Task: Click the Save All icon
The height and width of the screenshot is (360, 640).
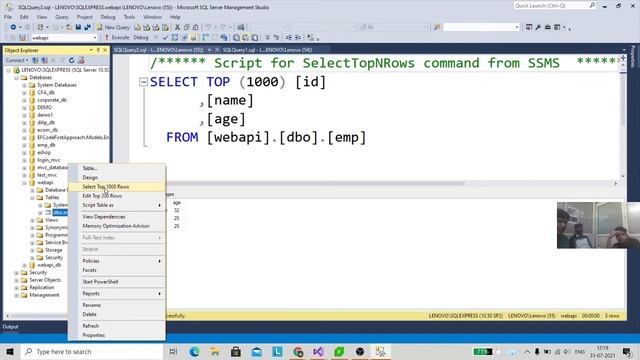Action: (87, 27)
